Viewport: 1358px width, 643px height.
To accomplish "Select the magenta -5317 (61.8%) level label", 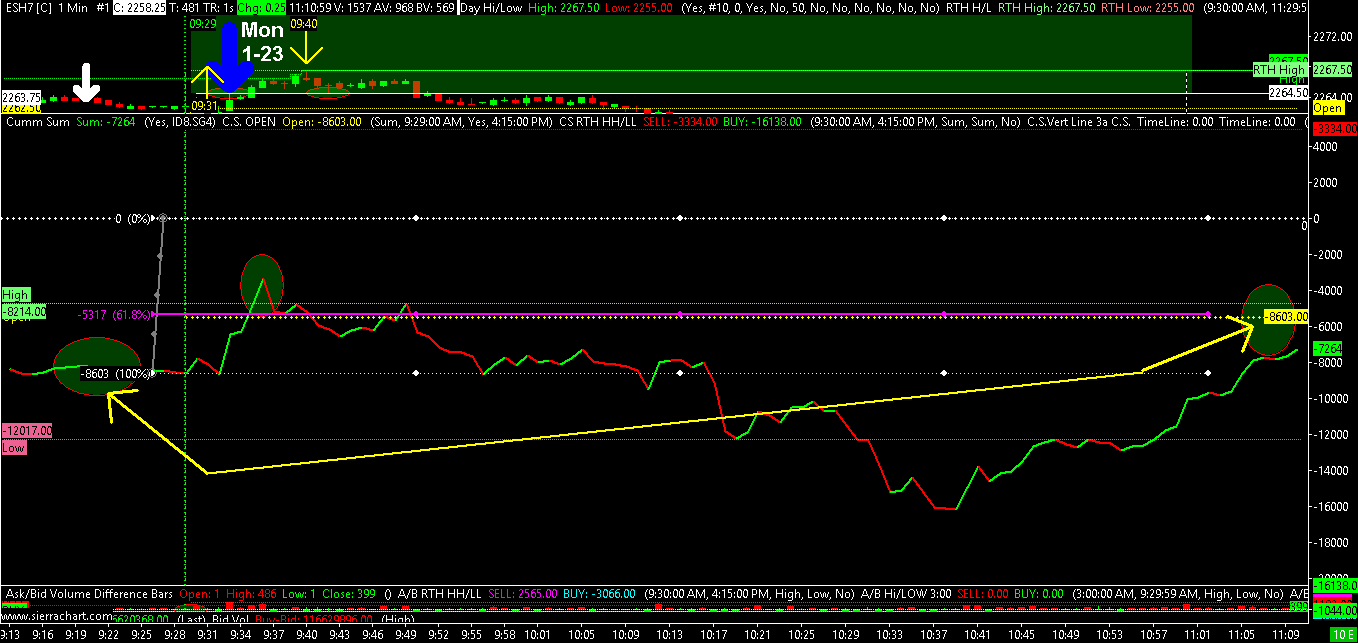I will 114,315.
